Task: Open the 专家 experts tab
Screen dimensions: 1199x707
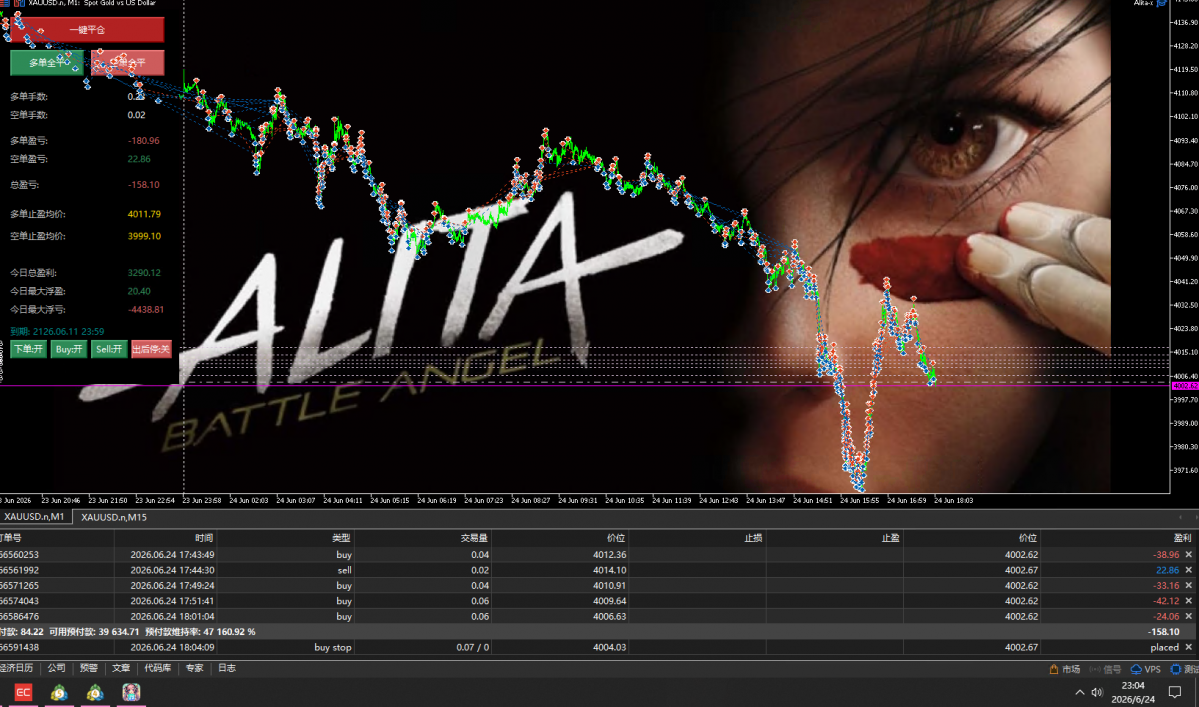Action: (194, 668)
